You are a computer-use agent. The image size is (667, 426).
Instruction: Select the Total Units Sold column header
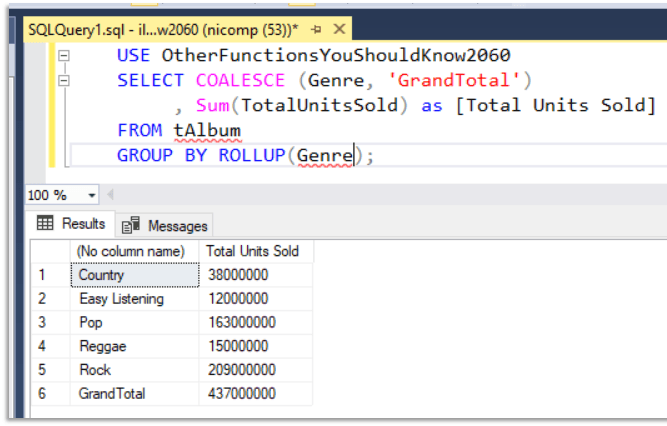point(255,251)
